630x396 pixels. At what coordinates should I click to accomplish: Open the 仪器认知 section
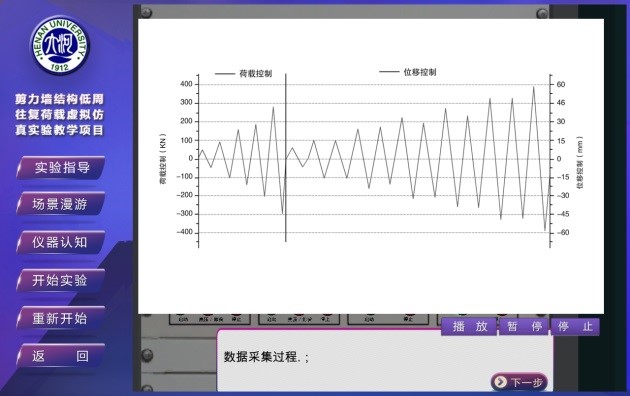point(61,242)
